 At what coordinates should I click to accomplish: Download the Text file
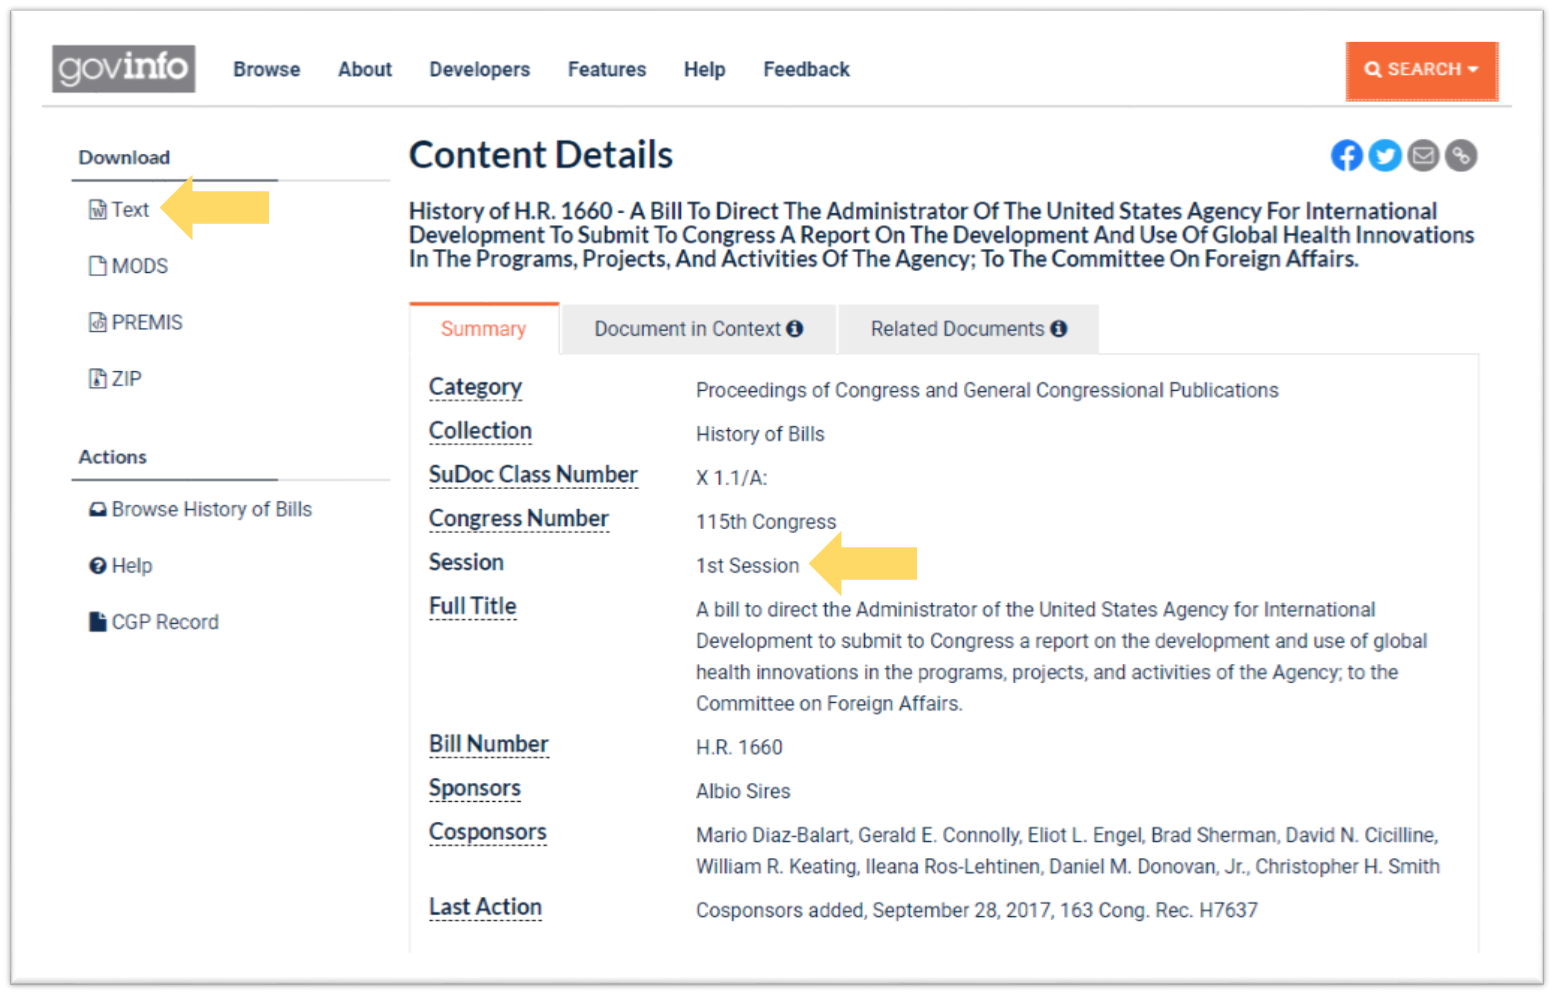tap(129, 210)
